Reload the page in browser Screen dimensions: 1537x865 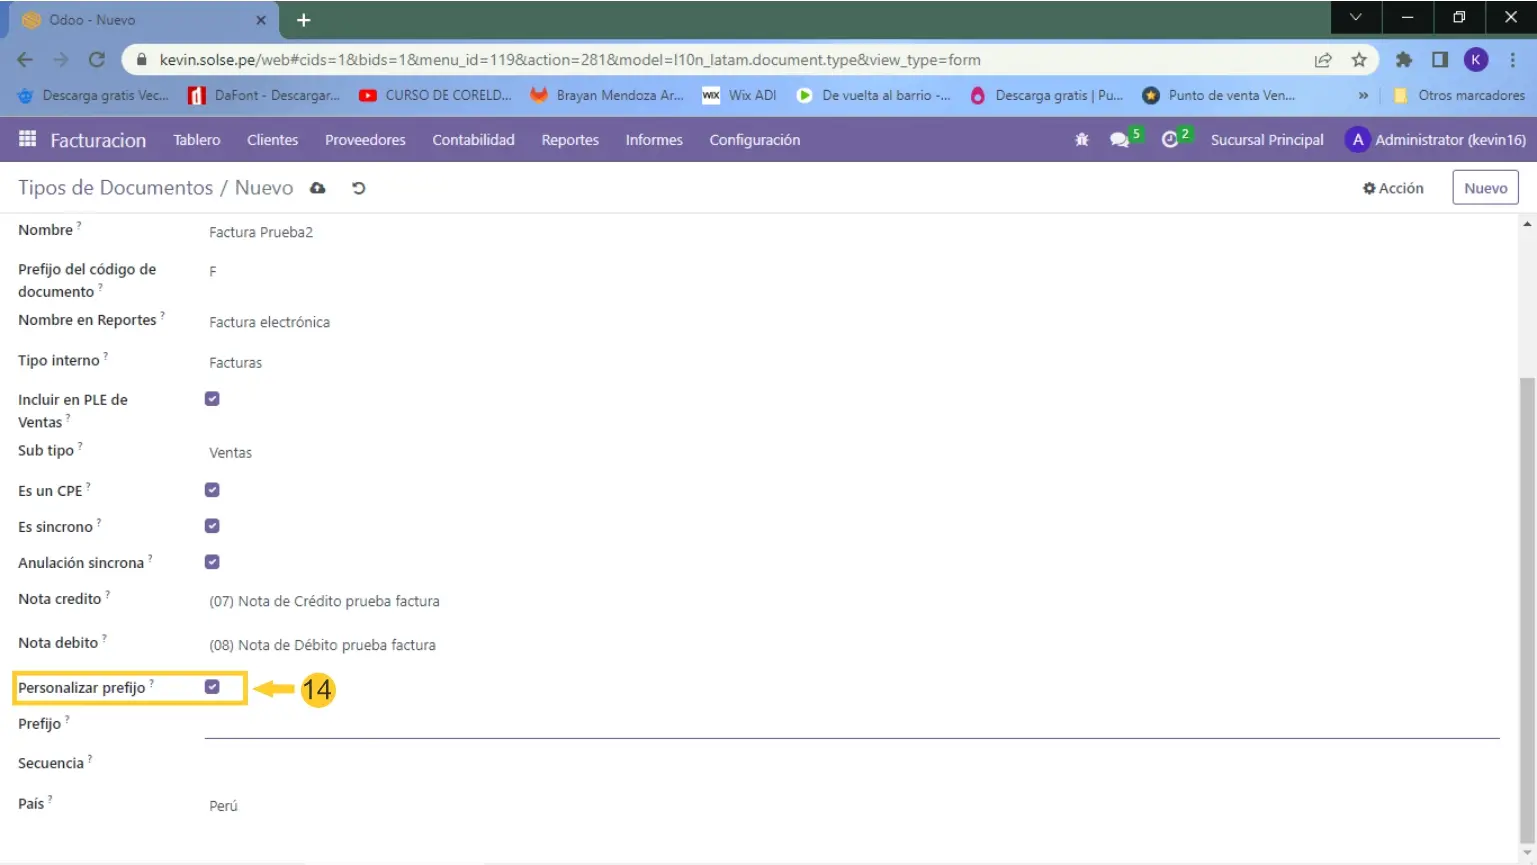pyautogui.click(x=97, y=60)
